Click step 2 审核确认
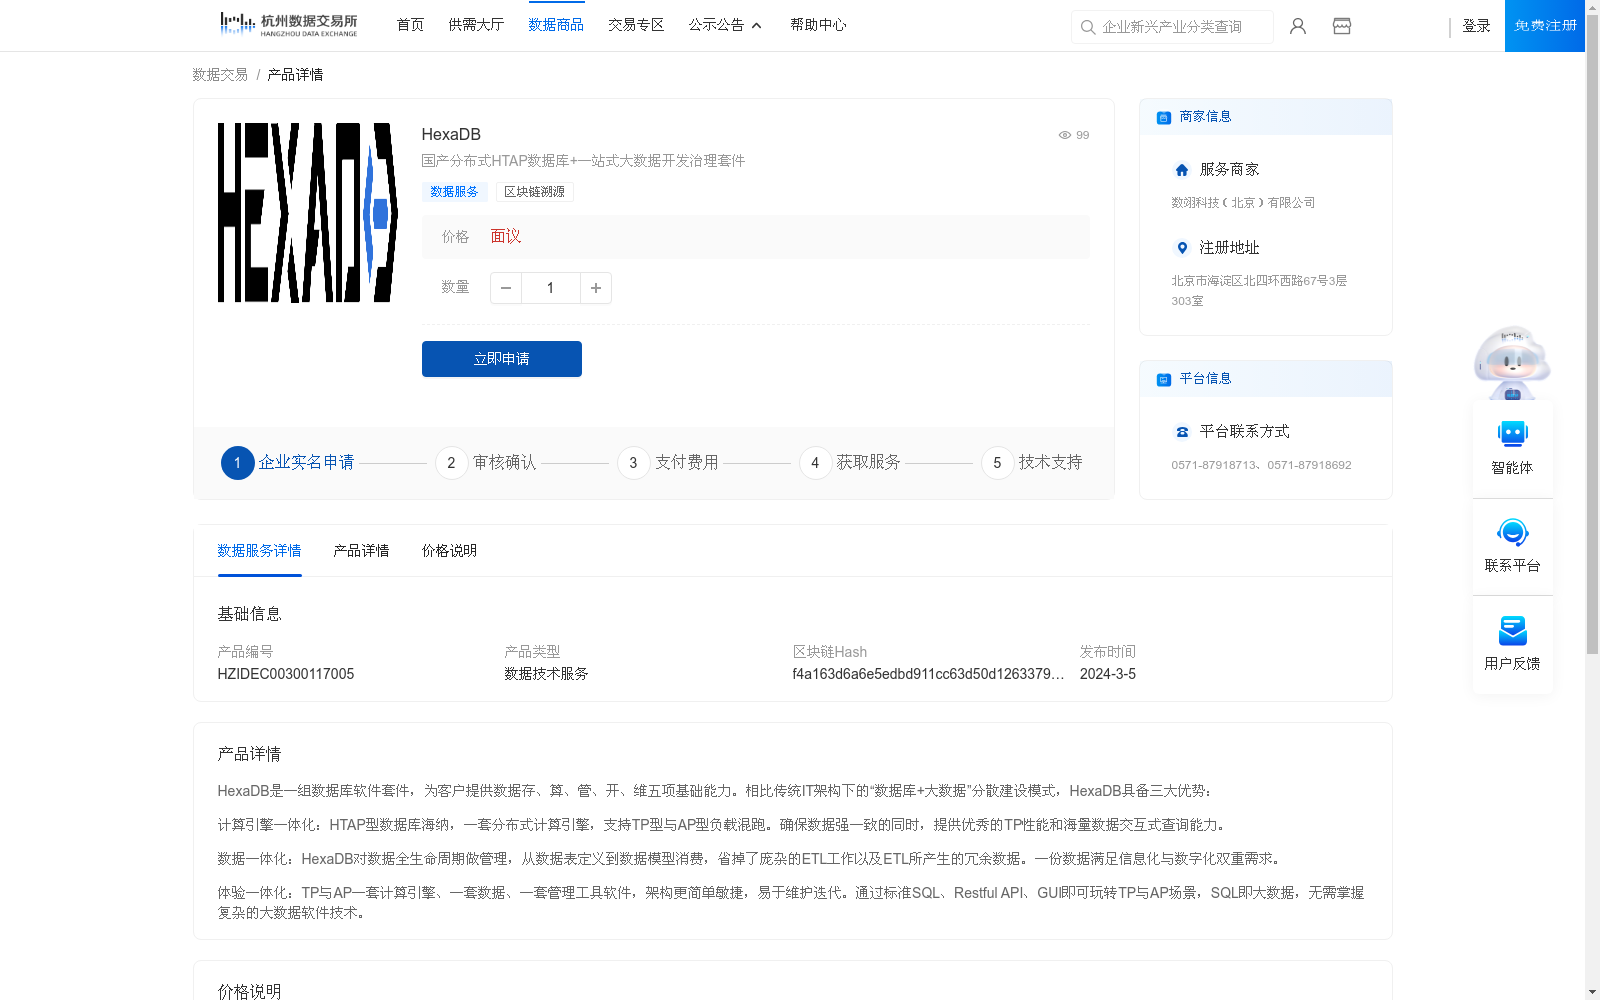The width and height of the screenshot is (1600, 1000). 486,463
